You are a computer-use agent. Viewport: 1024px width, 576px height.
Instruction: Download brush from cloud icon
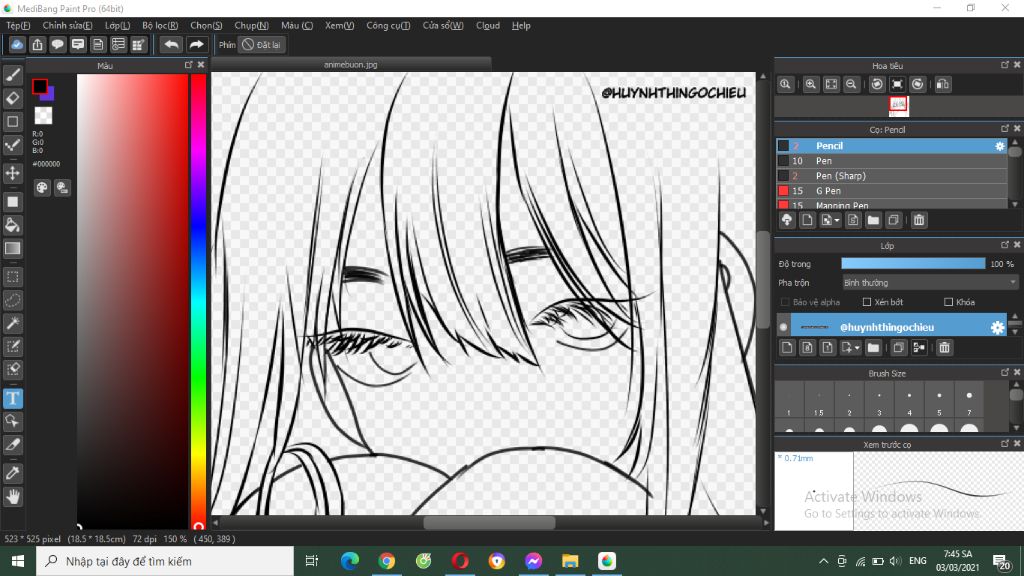(x=787, y=220)
